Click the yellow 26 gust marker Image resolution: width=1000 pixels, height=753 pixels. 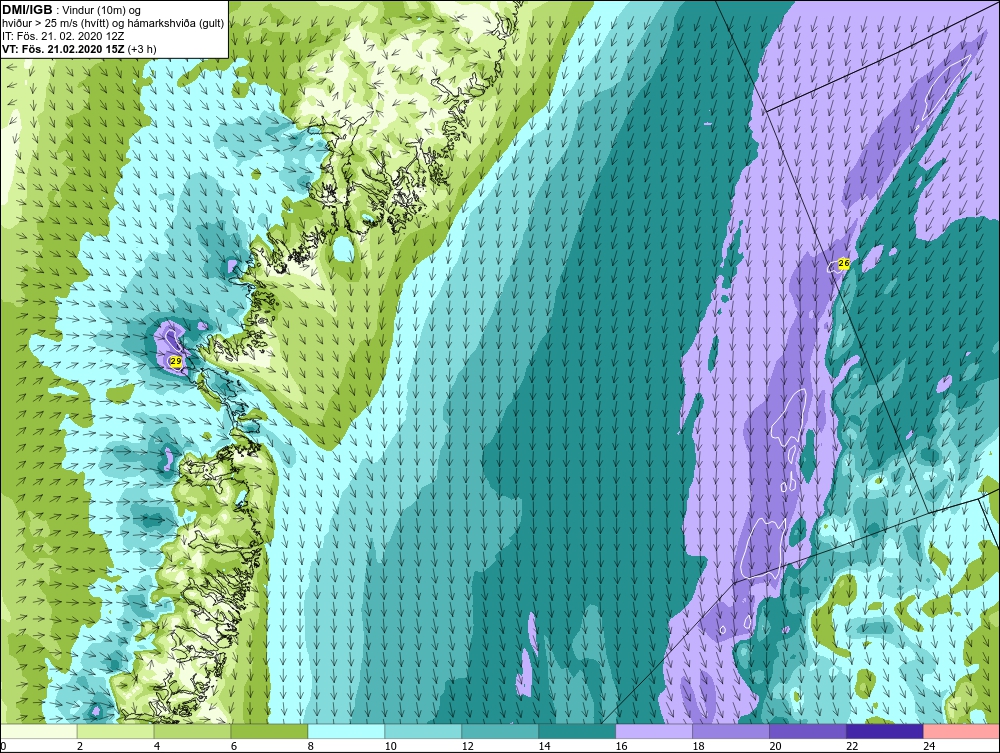844,263
